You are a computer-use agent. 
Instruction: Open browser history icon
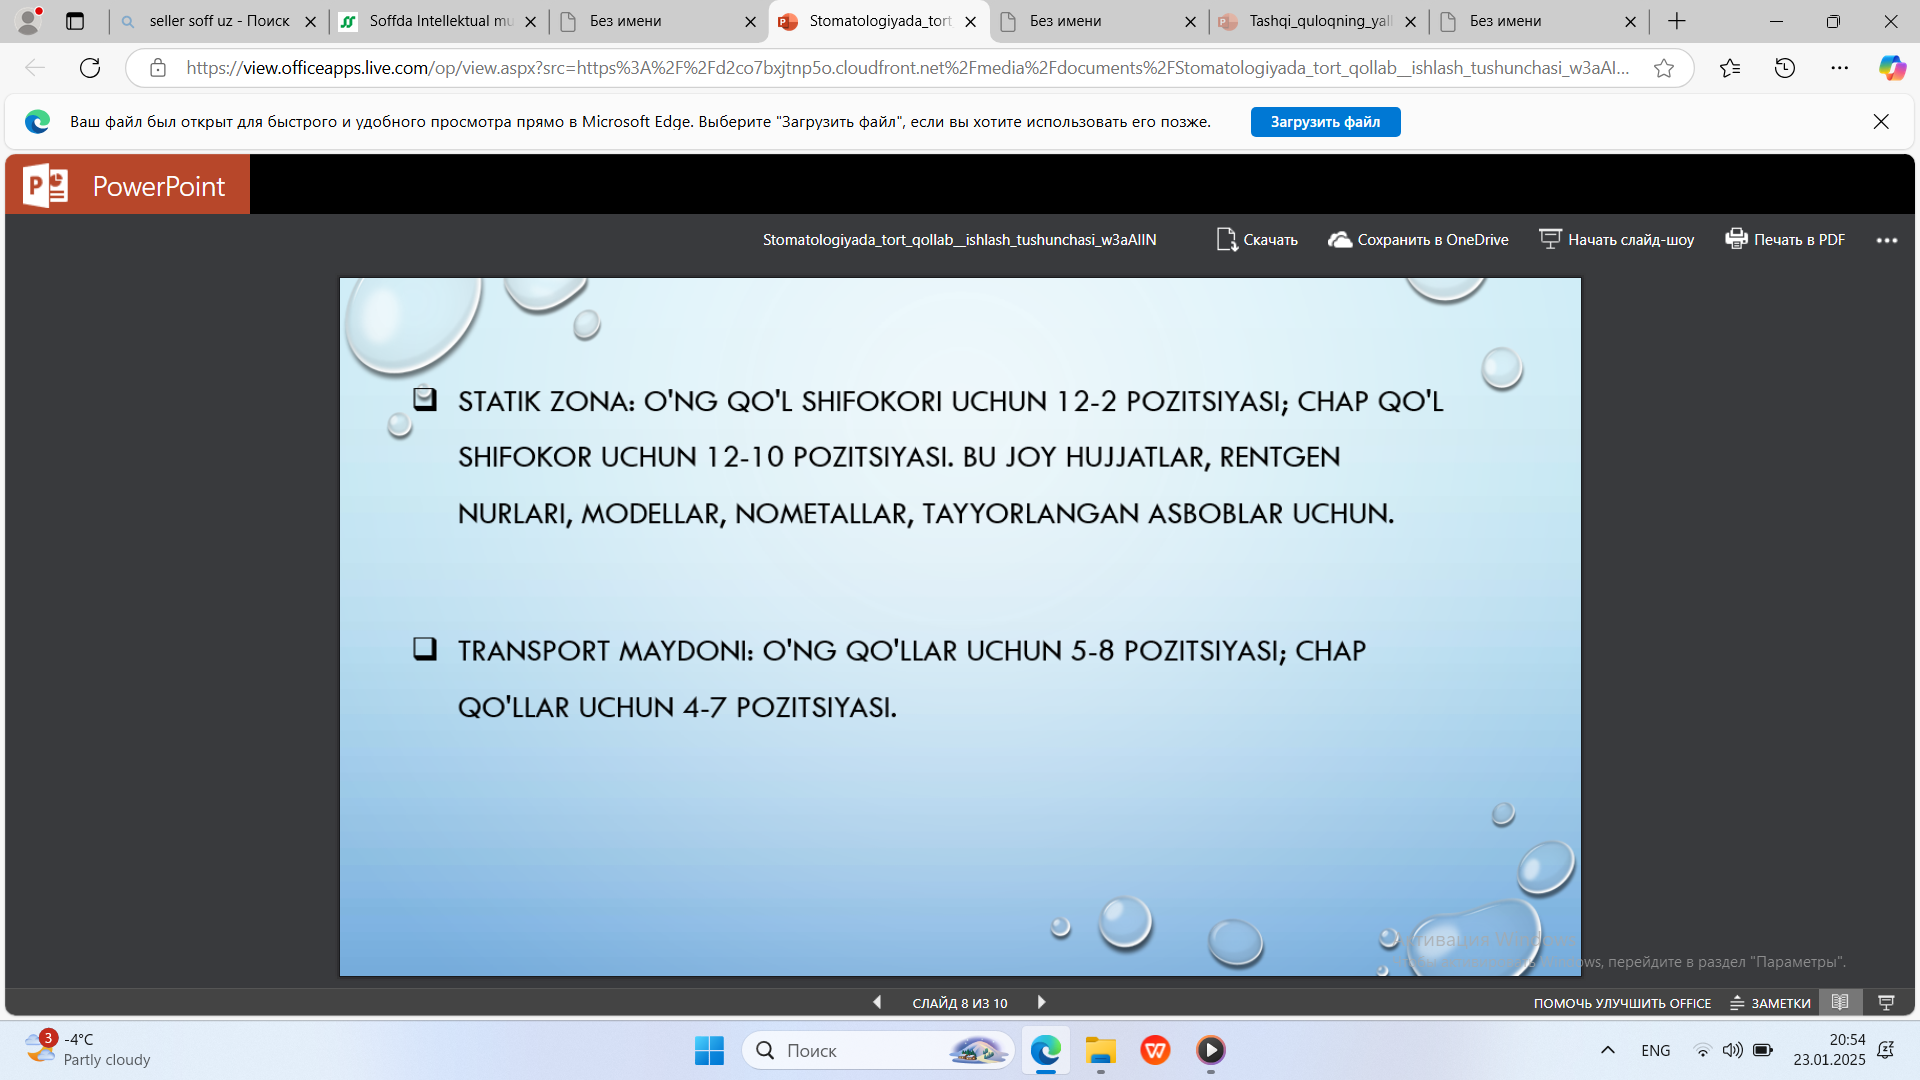1784,68
